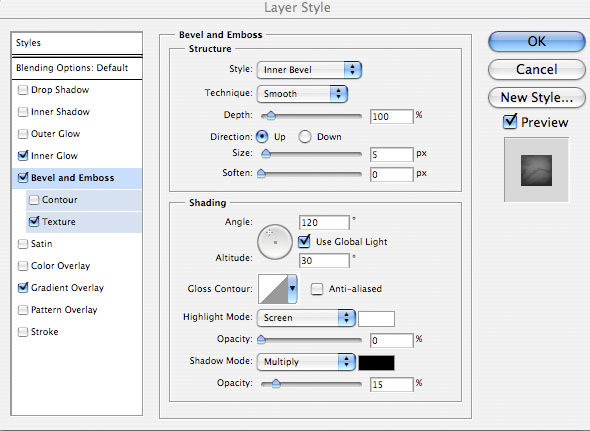Click the style preview thumbnail

tap(536, 170)
